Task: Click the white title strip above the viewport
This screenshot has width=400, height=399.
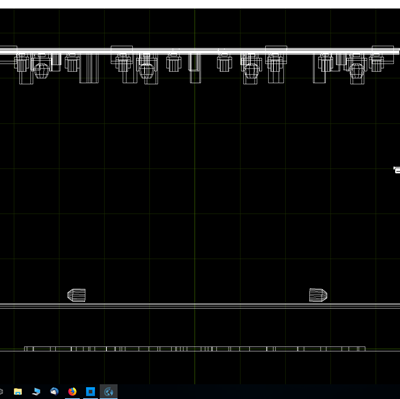Action: pyautogui.click(x=200, y=4)
